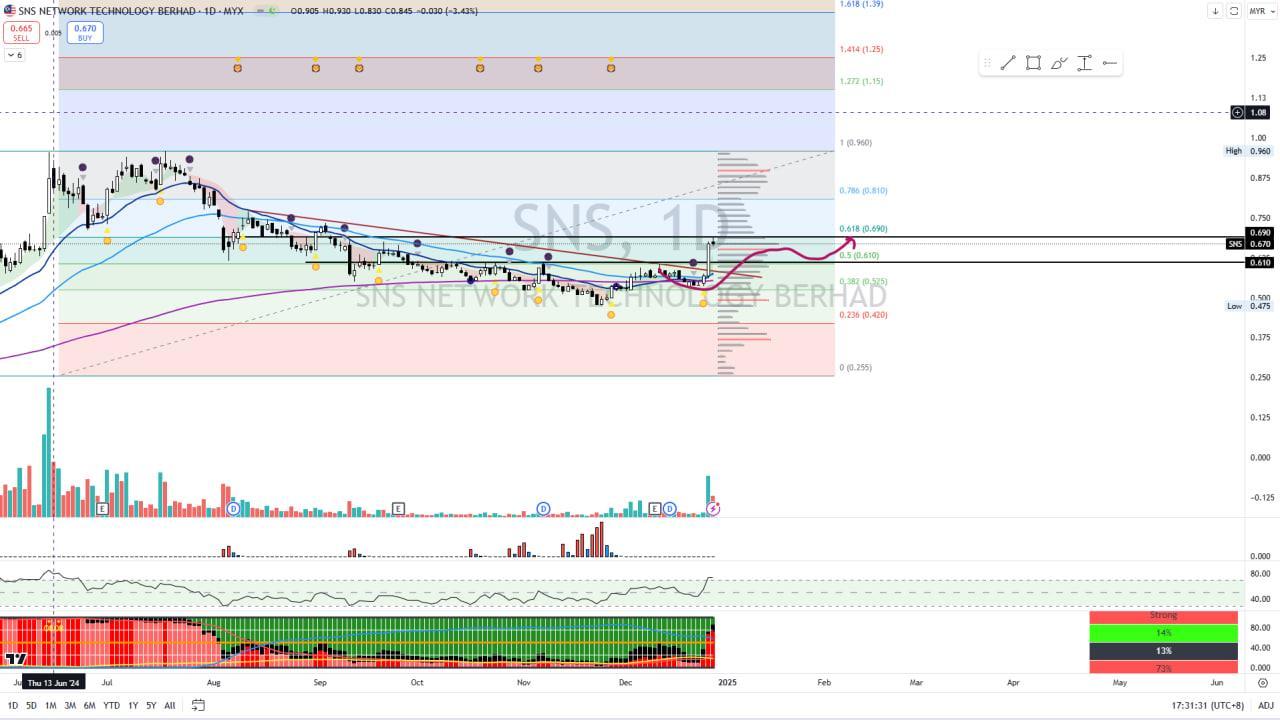Click the 0.786 (0.810) Fibonacci level label
Screen dimensions: 1280x720
pyautogui.click(x=863, y=190)
